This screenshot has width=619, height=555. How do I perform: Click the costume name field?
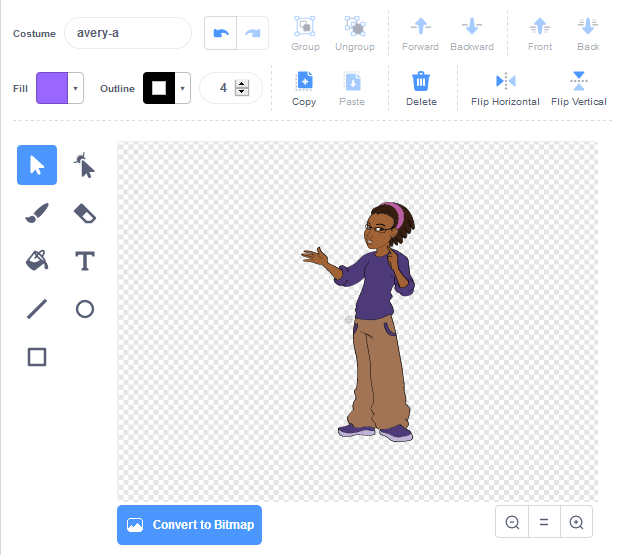(x=127, y=33)
